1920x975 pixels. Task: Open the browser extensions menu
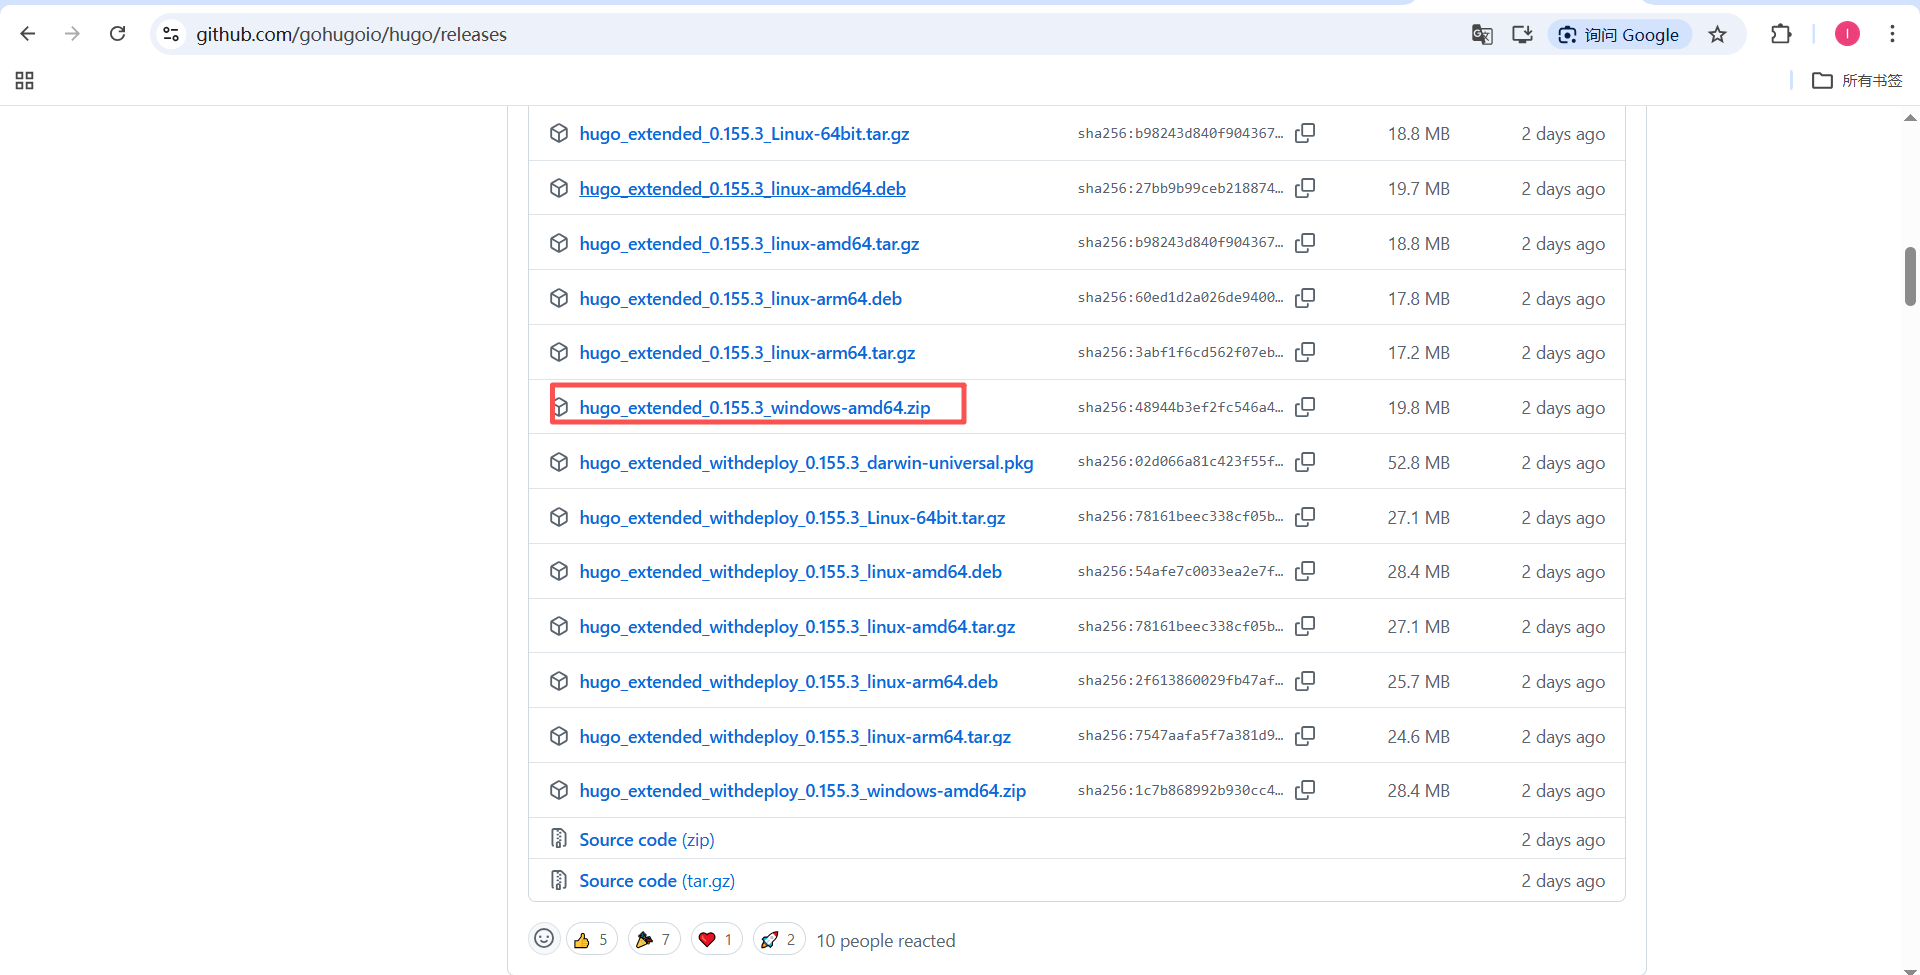coord(1781,34)
